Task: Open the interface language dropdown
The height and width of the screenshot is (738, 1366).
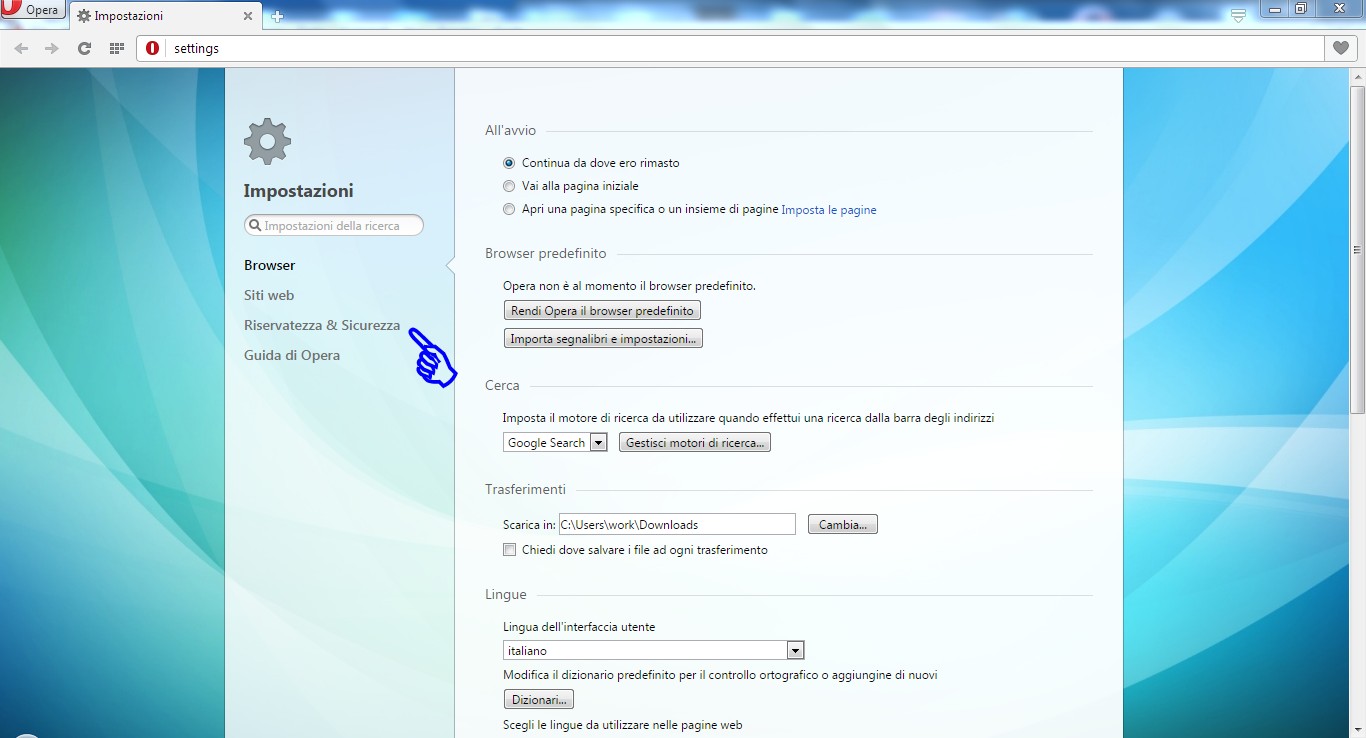Action: tap(794, 650)
